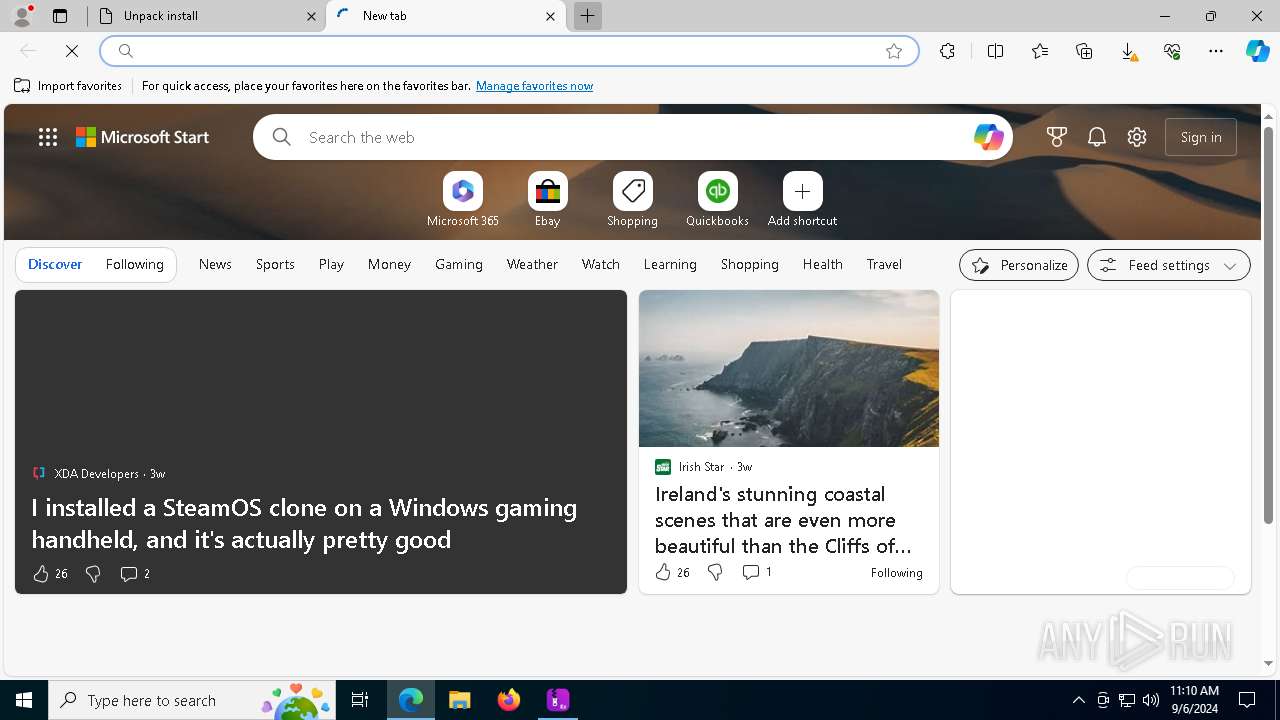The width and height of the screenshot is (1280, 720).
Task: Open the Quickbooks shortcut
Action: tap(717, 199)
